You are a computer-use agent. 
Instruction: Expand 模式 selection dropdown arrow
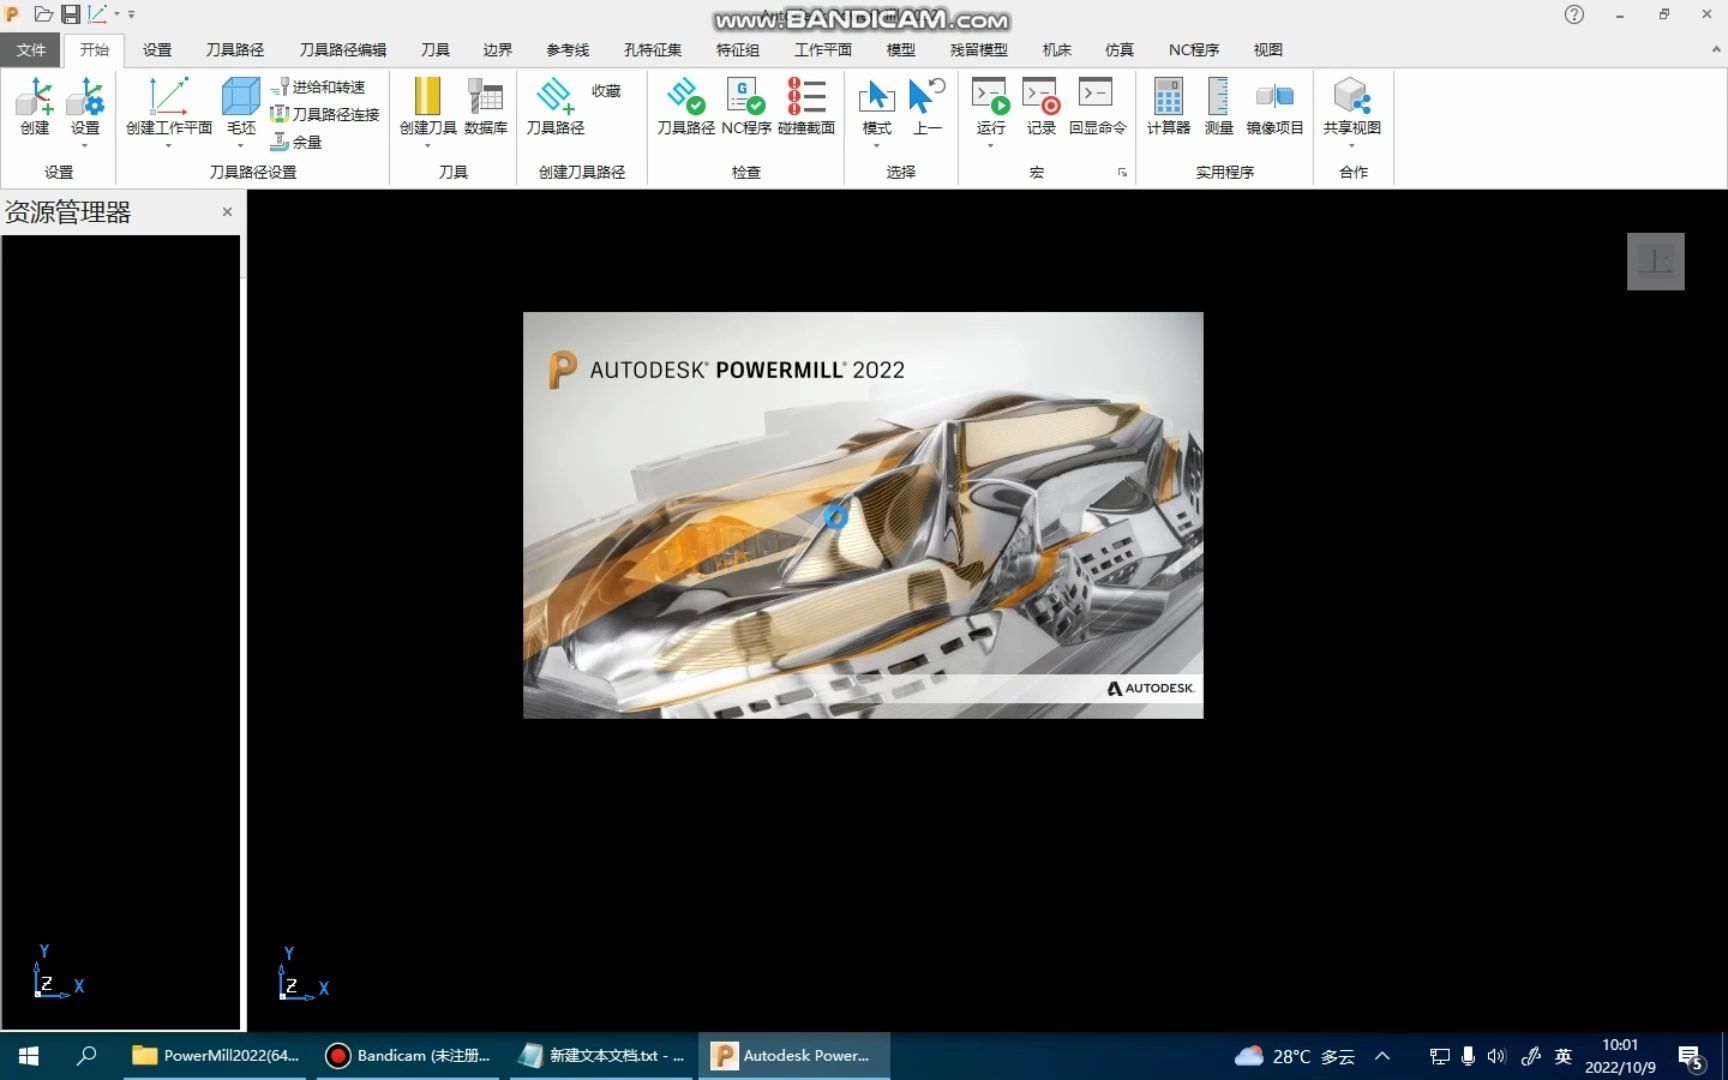pos(877,146)
